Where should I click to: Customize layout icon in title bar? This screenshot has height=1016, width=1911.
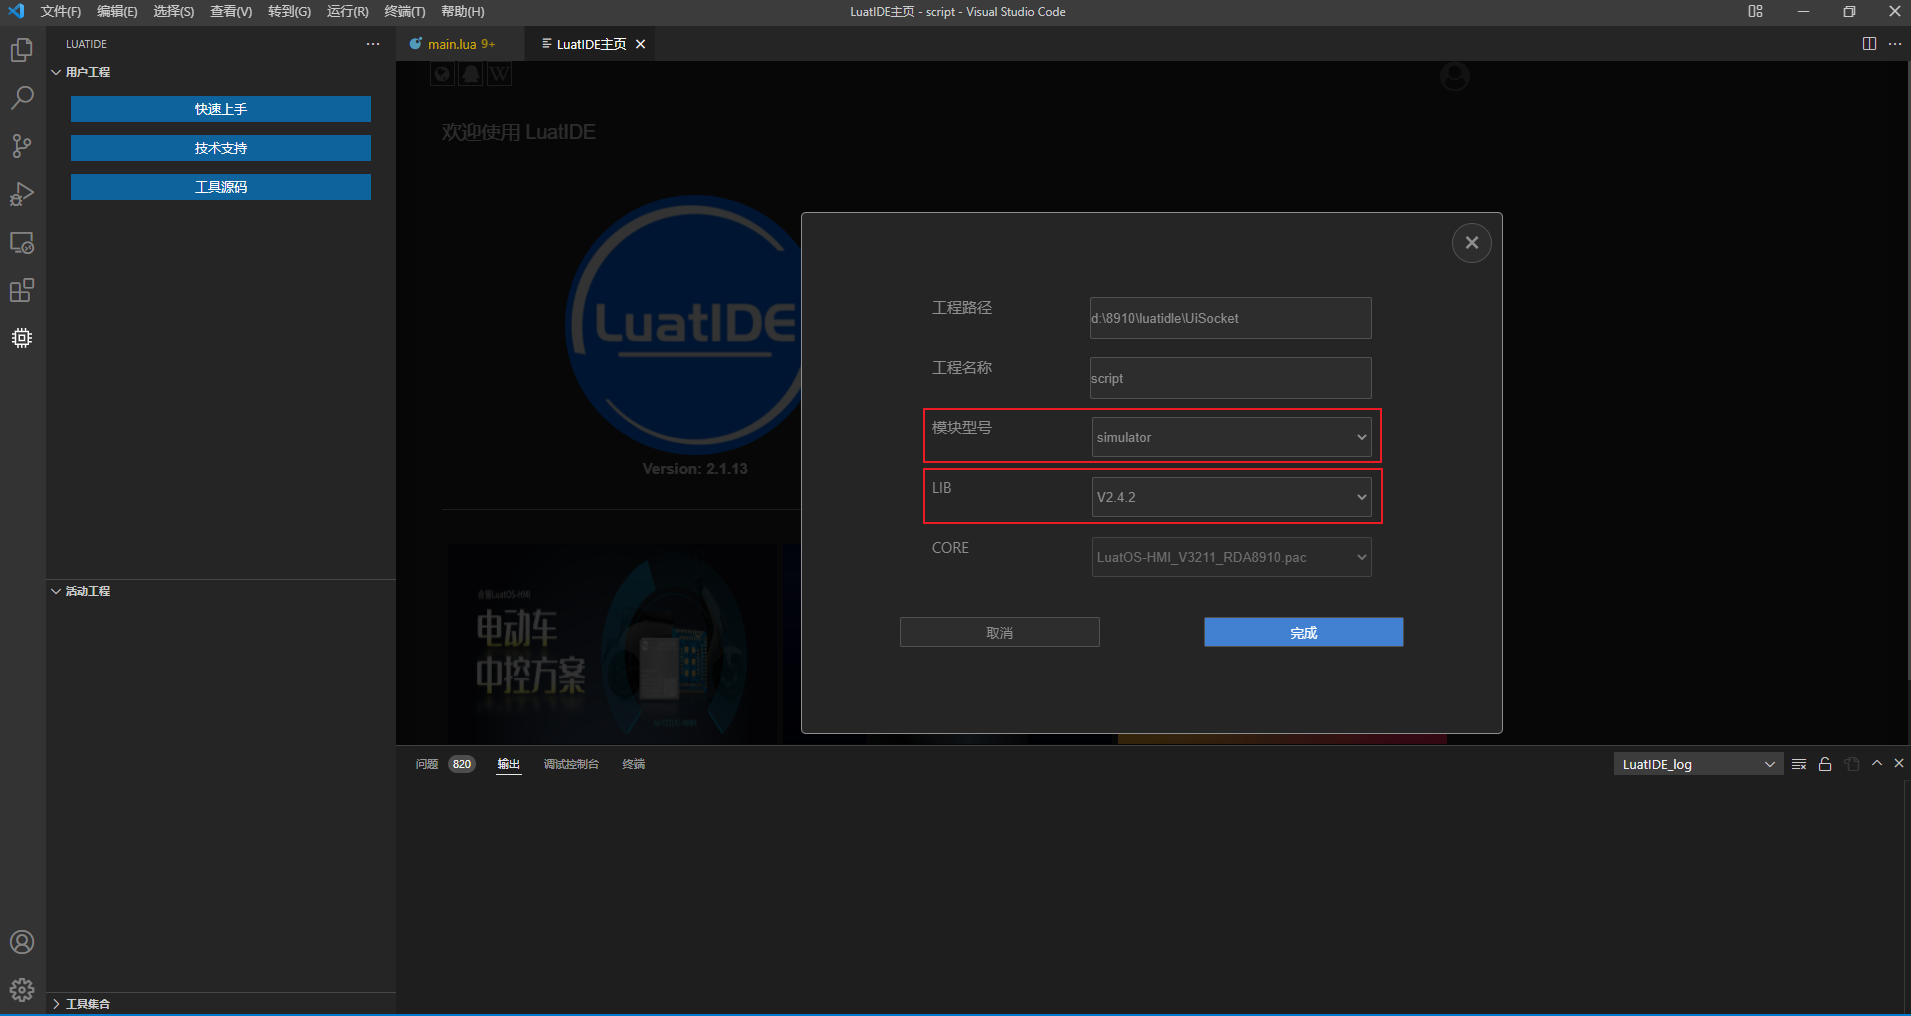click(1755, 12)
